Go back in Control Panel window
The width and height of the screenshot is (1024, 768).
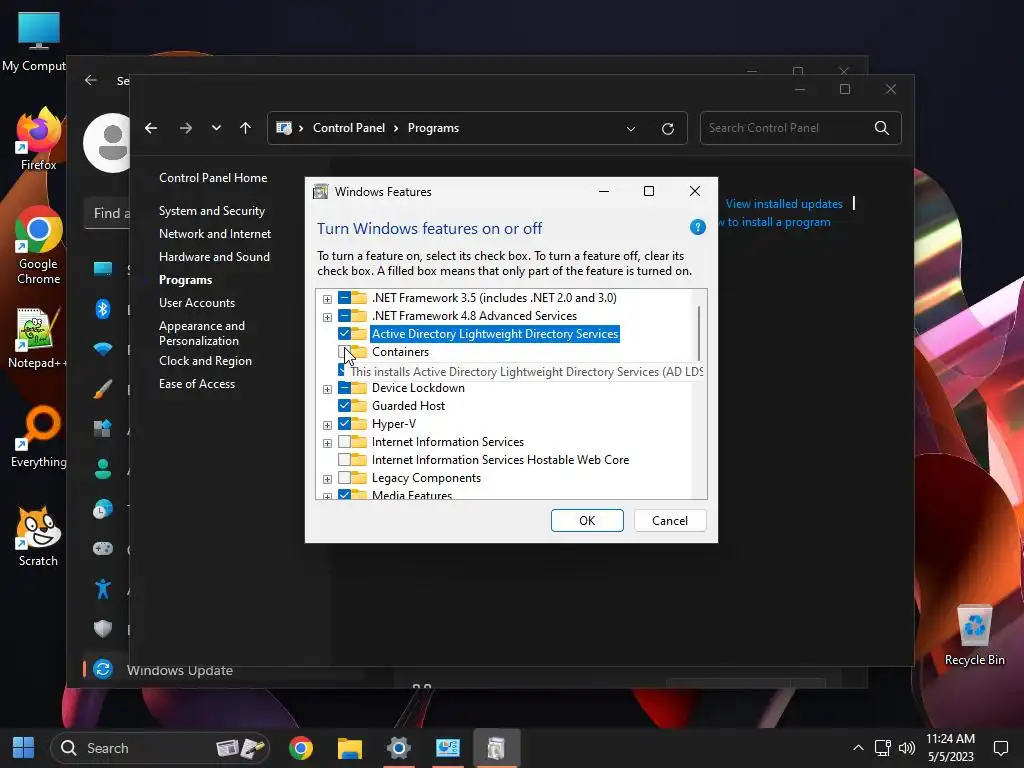pyautogui.click(x=151, y=128)
